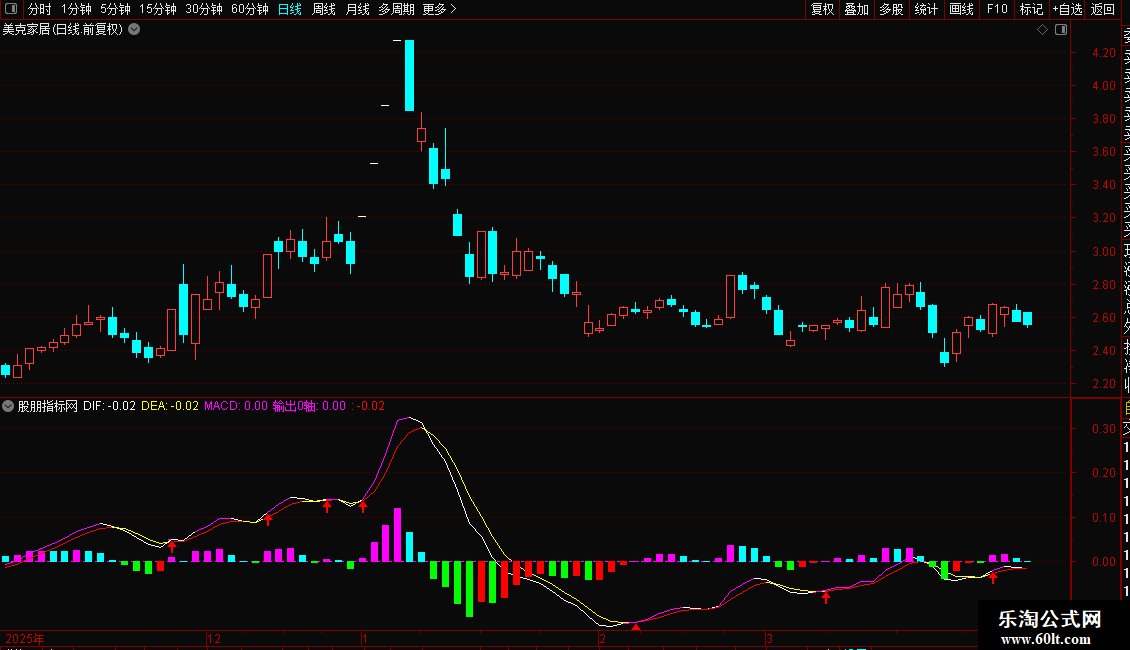The height and width of the screenshot is (650, 1130).
Task: Click the 3.00 price axis label
Action: tap(1103, 251)
